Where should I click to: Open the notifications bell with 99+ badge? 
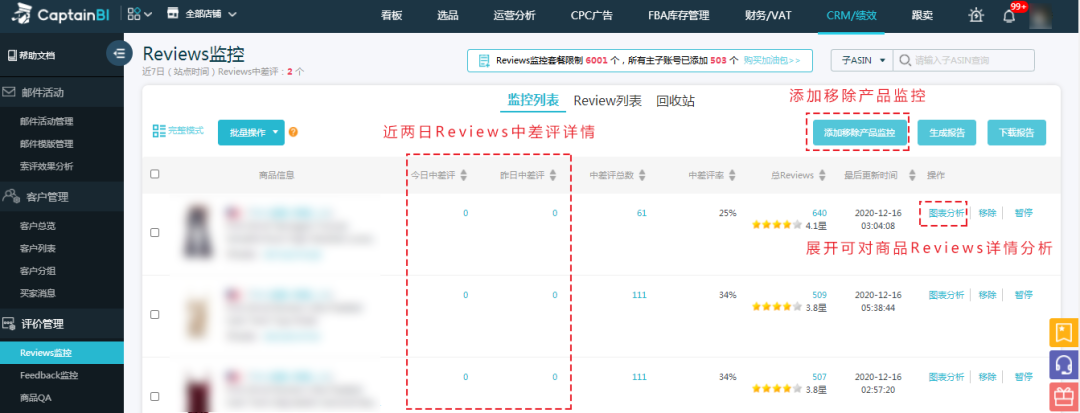click(1010, 16)
